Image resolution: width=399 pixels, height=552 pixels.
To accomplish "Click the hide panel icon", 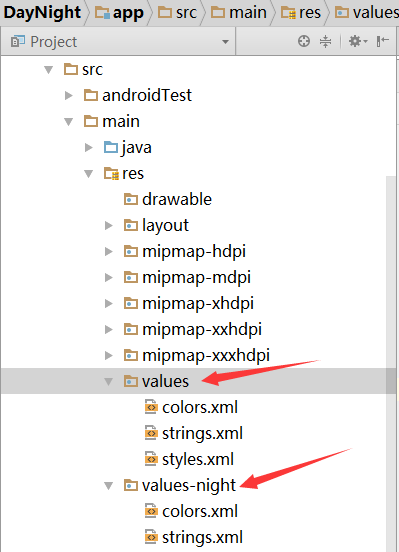I will (x=382, y=42).
